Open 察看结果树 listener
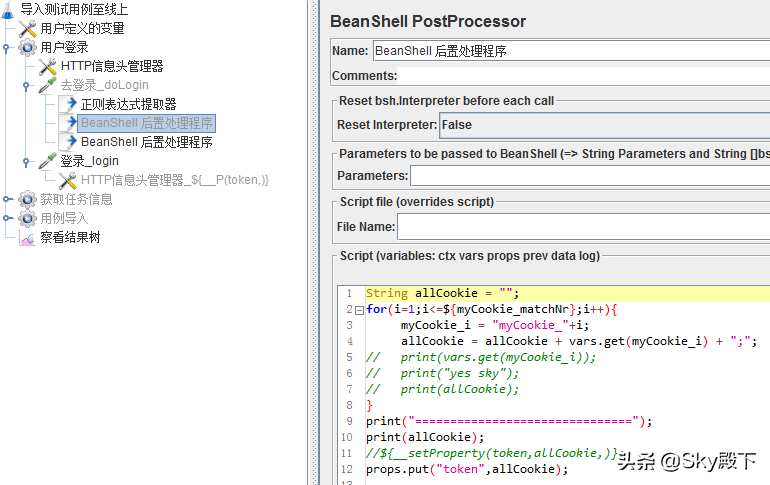770x485 pixels. point(70,238)
